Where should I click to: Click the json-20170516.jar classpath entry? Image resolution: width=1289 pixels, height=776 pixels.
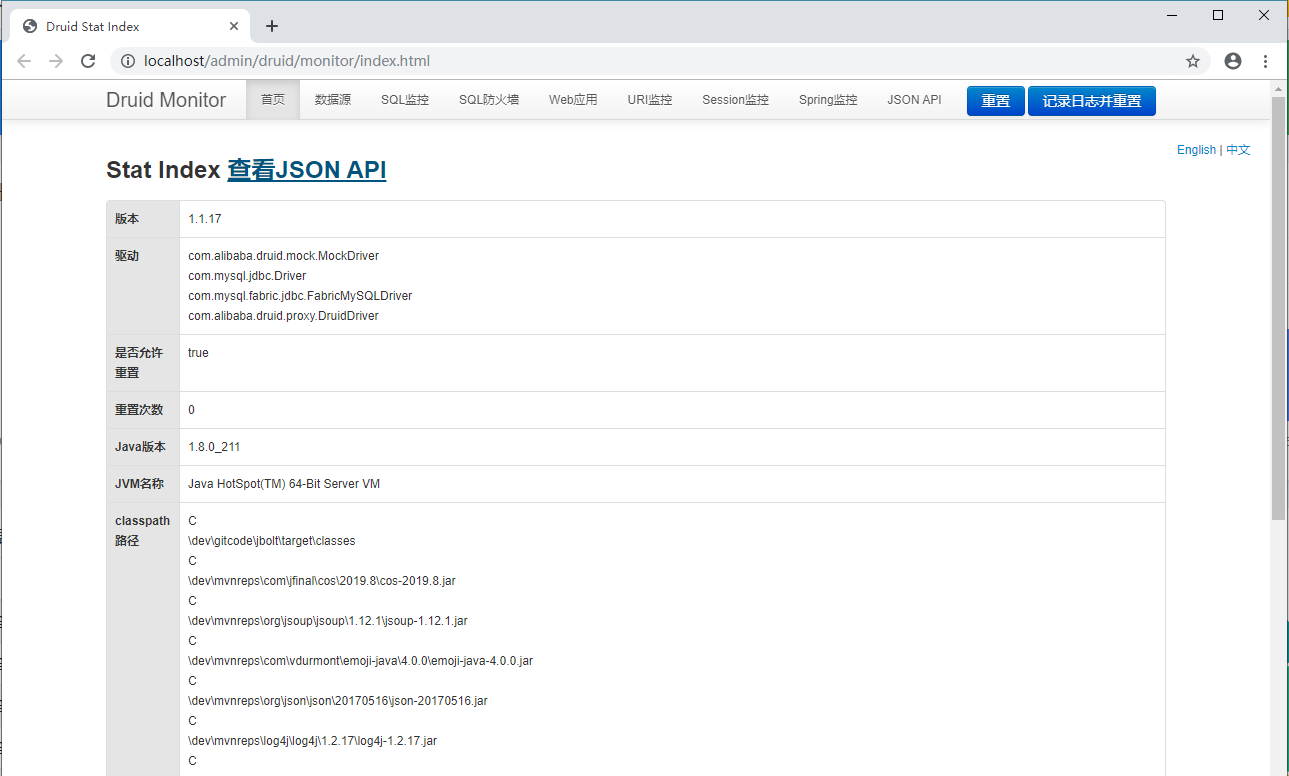coord(338,701)
